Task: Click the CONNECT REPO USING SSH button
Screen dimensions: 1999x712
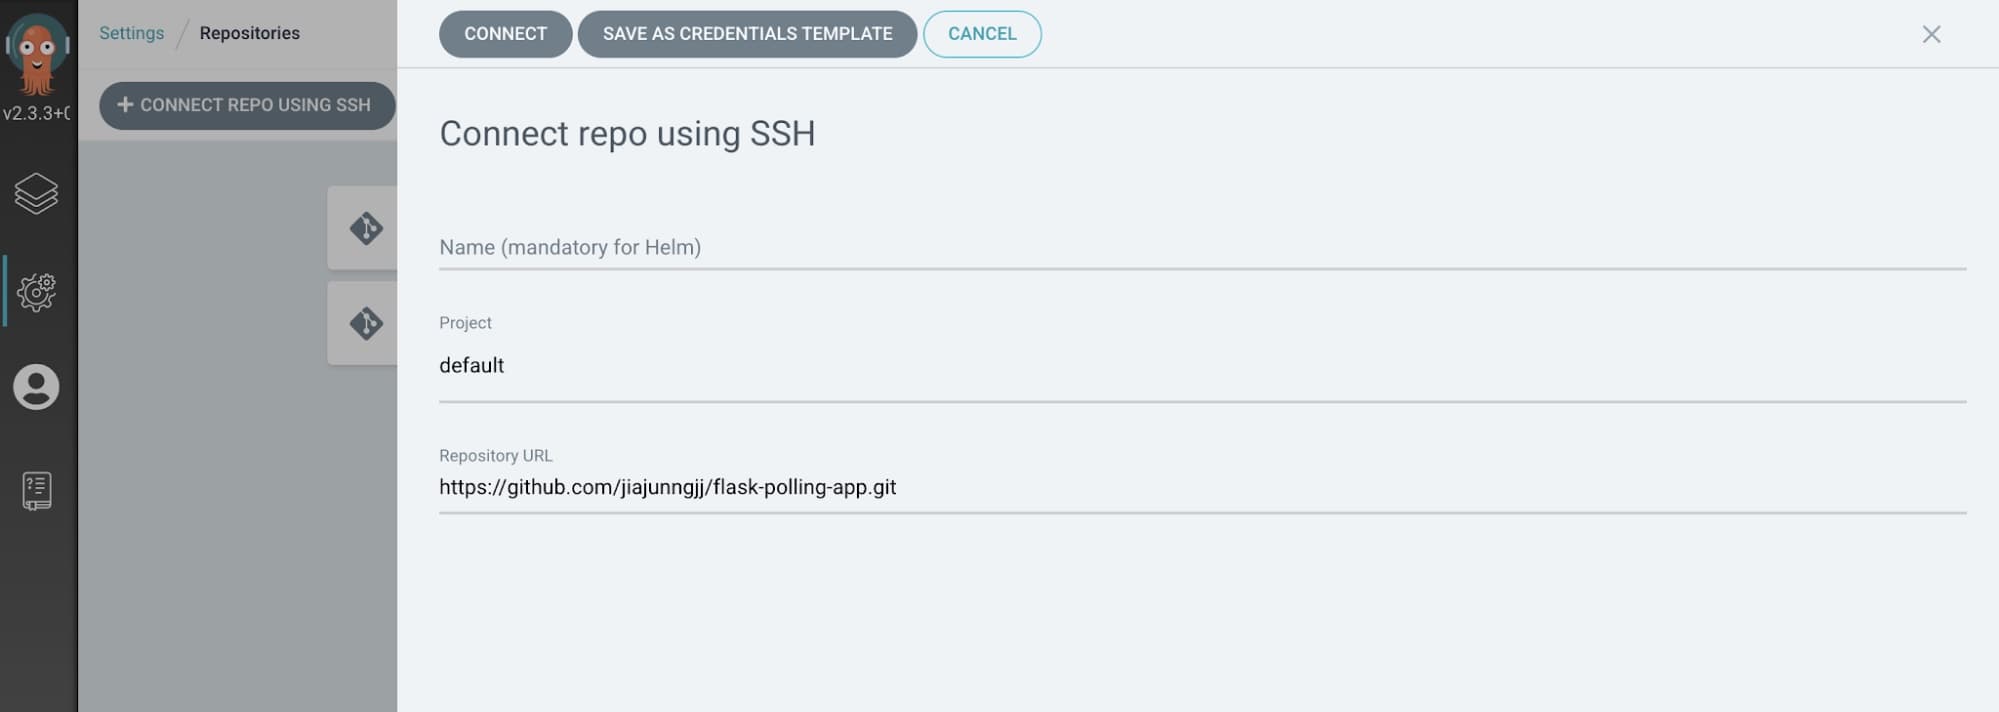Action: point(247,105)
